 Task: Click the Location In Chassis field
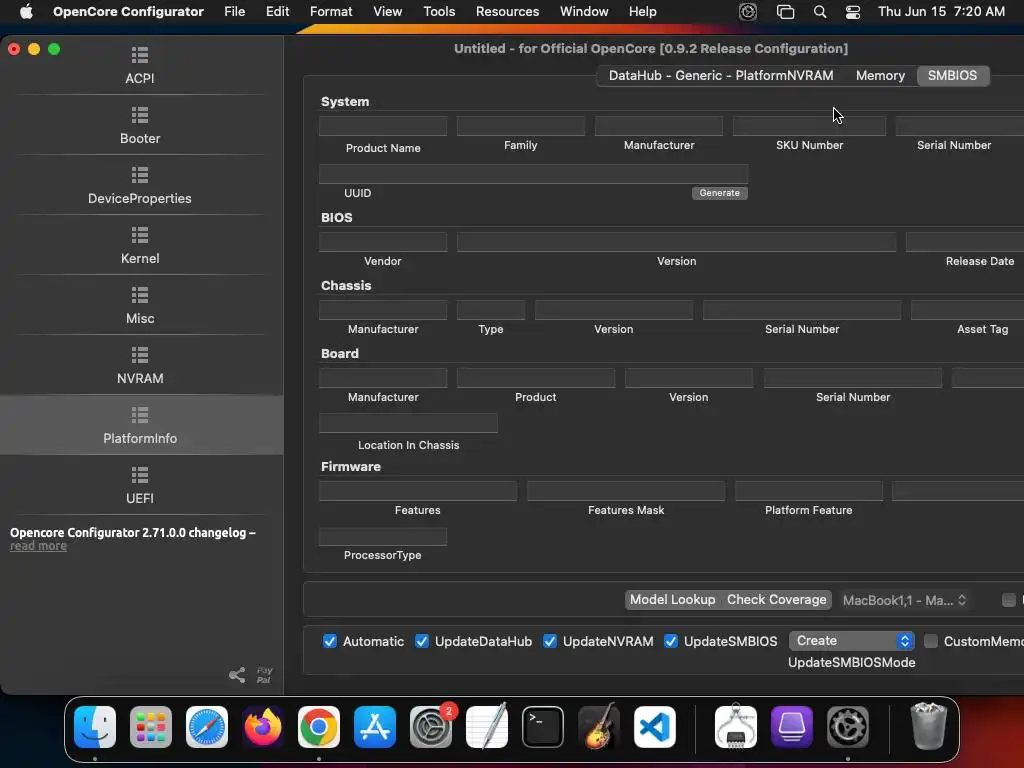tap(408, 423)
